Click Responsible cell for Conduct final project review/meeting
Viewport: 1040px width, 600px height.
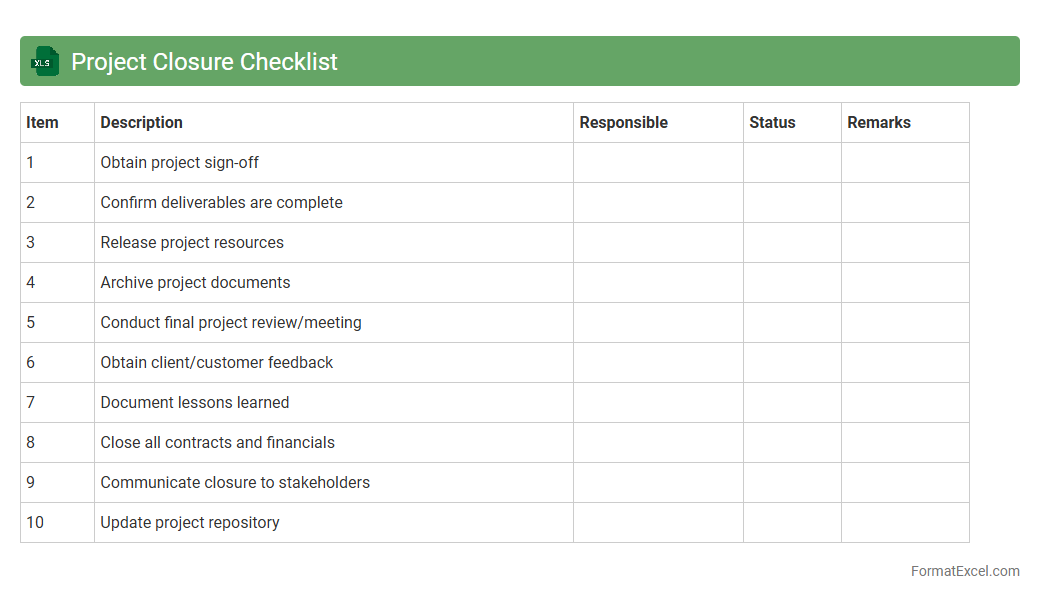click(658, 323)
